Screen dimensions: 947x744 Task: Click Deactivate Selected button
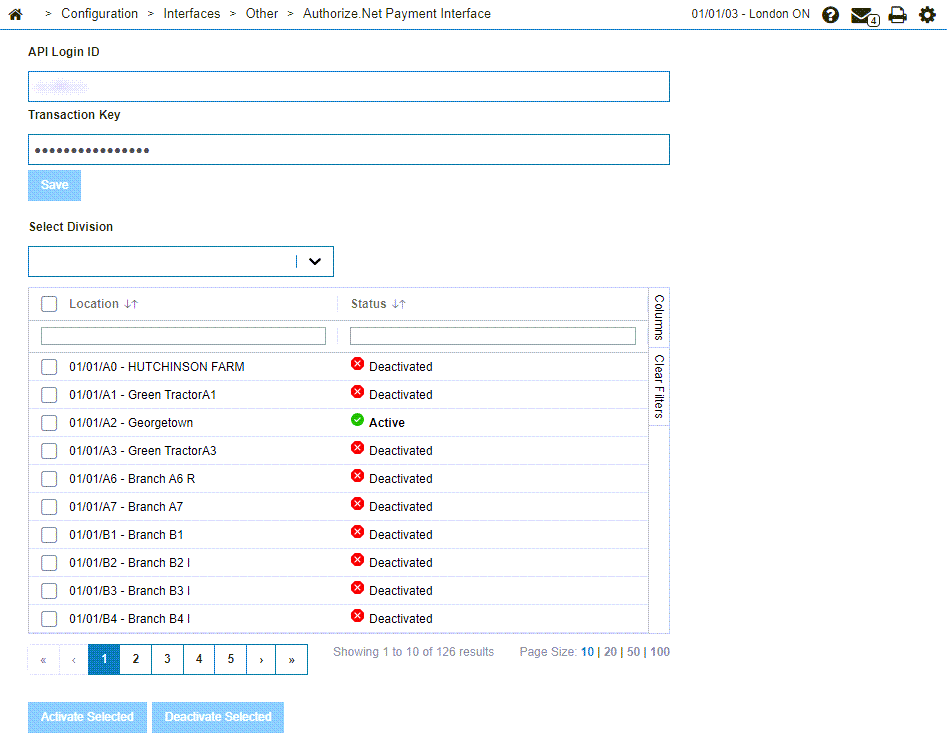tap(218, 717)
